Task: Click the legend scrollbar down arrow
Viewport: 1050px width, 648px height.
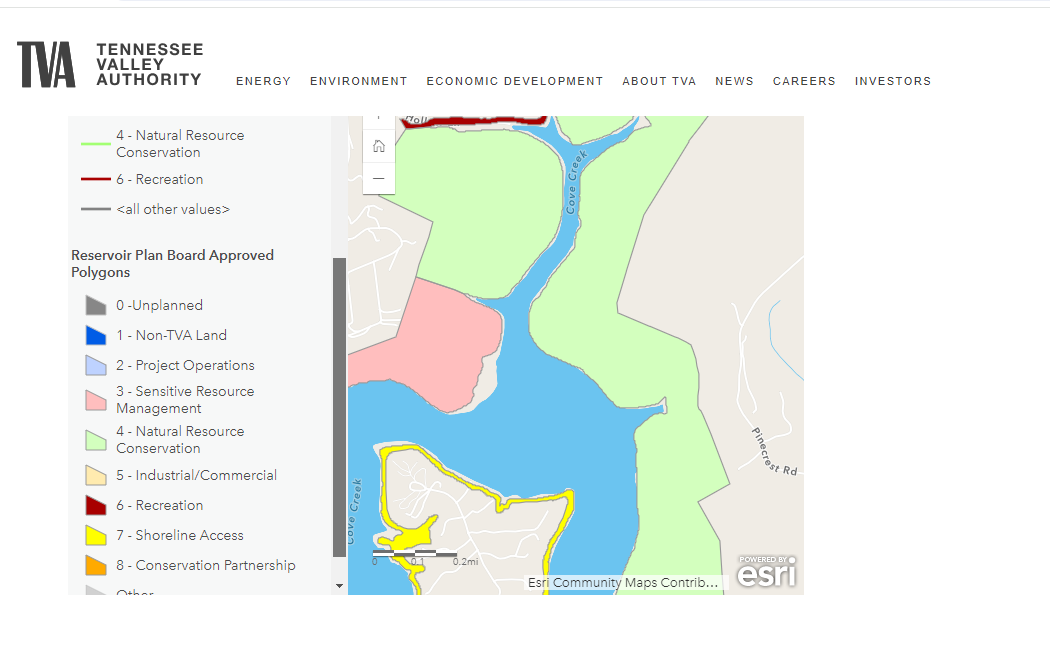Action: click(x=339, y=586)
